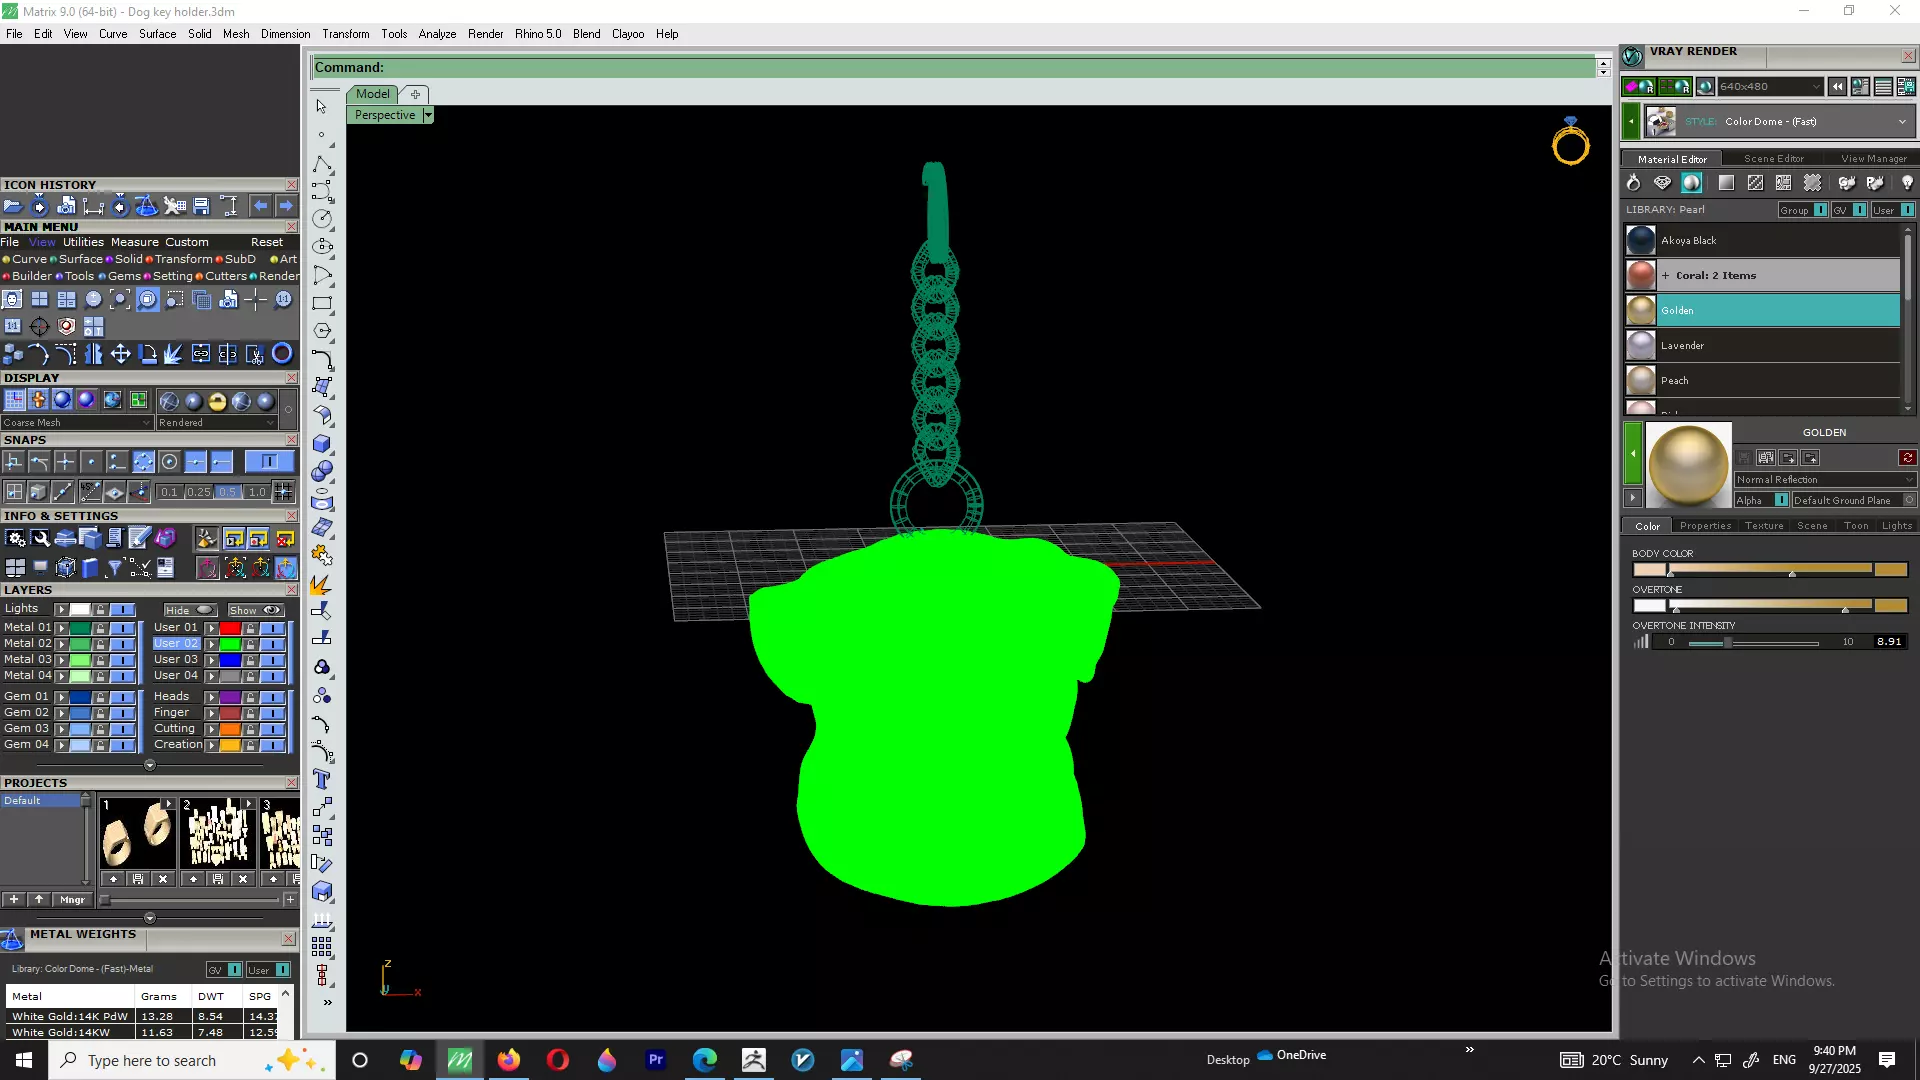Toggle the Group switch in Pearl library

pos(1821,210)
